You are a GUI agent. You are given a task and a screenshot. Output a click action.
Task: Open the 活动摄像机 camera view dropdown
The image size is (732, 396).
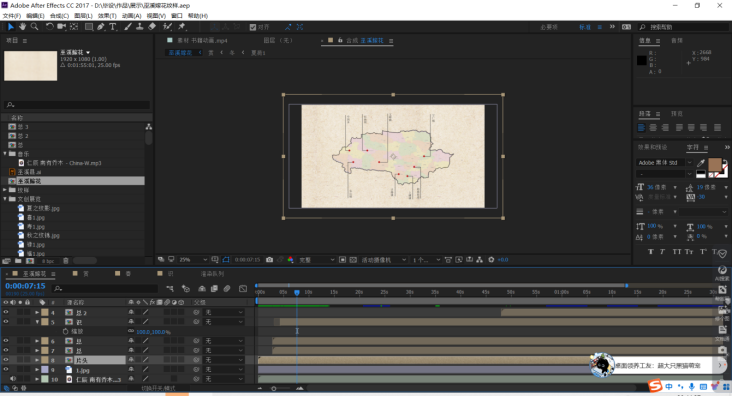click(383, 260)
